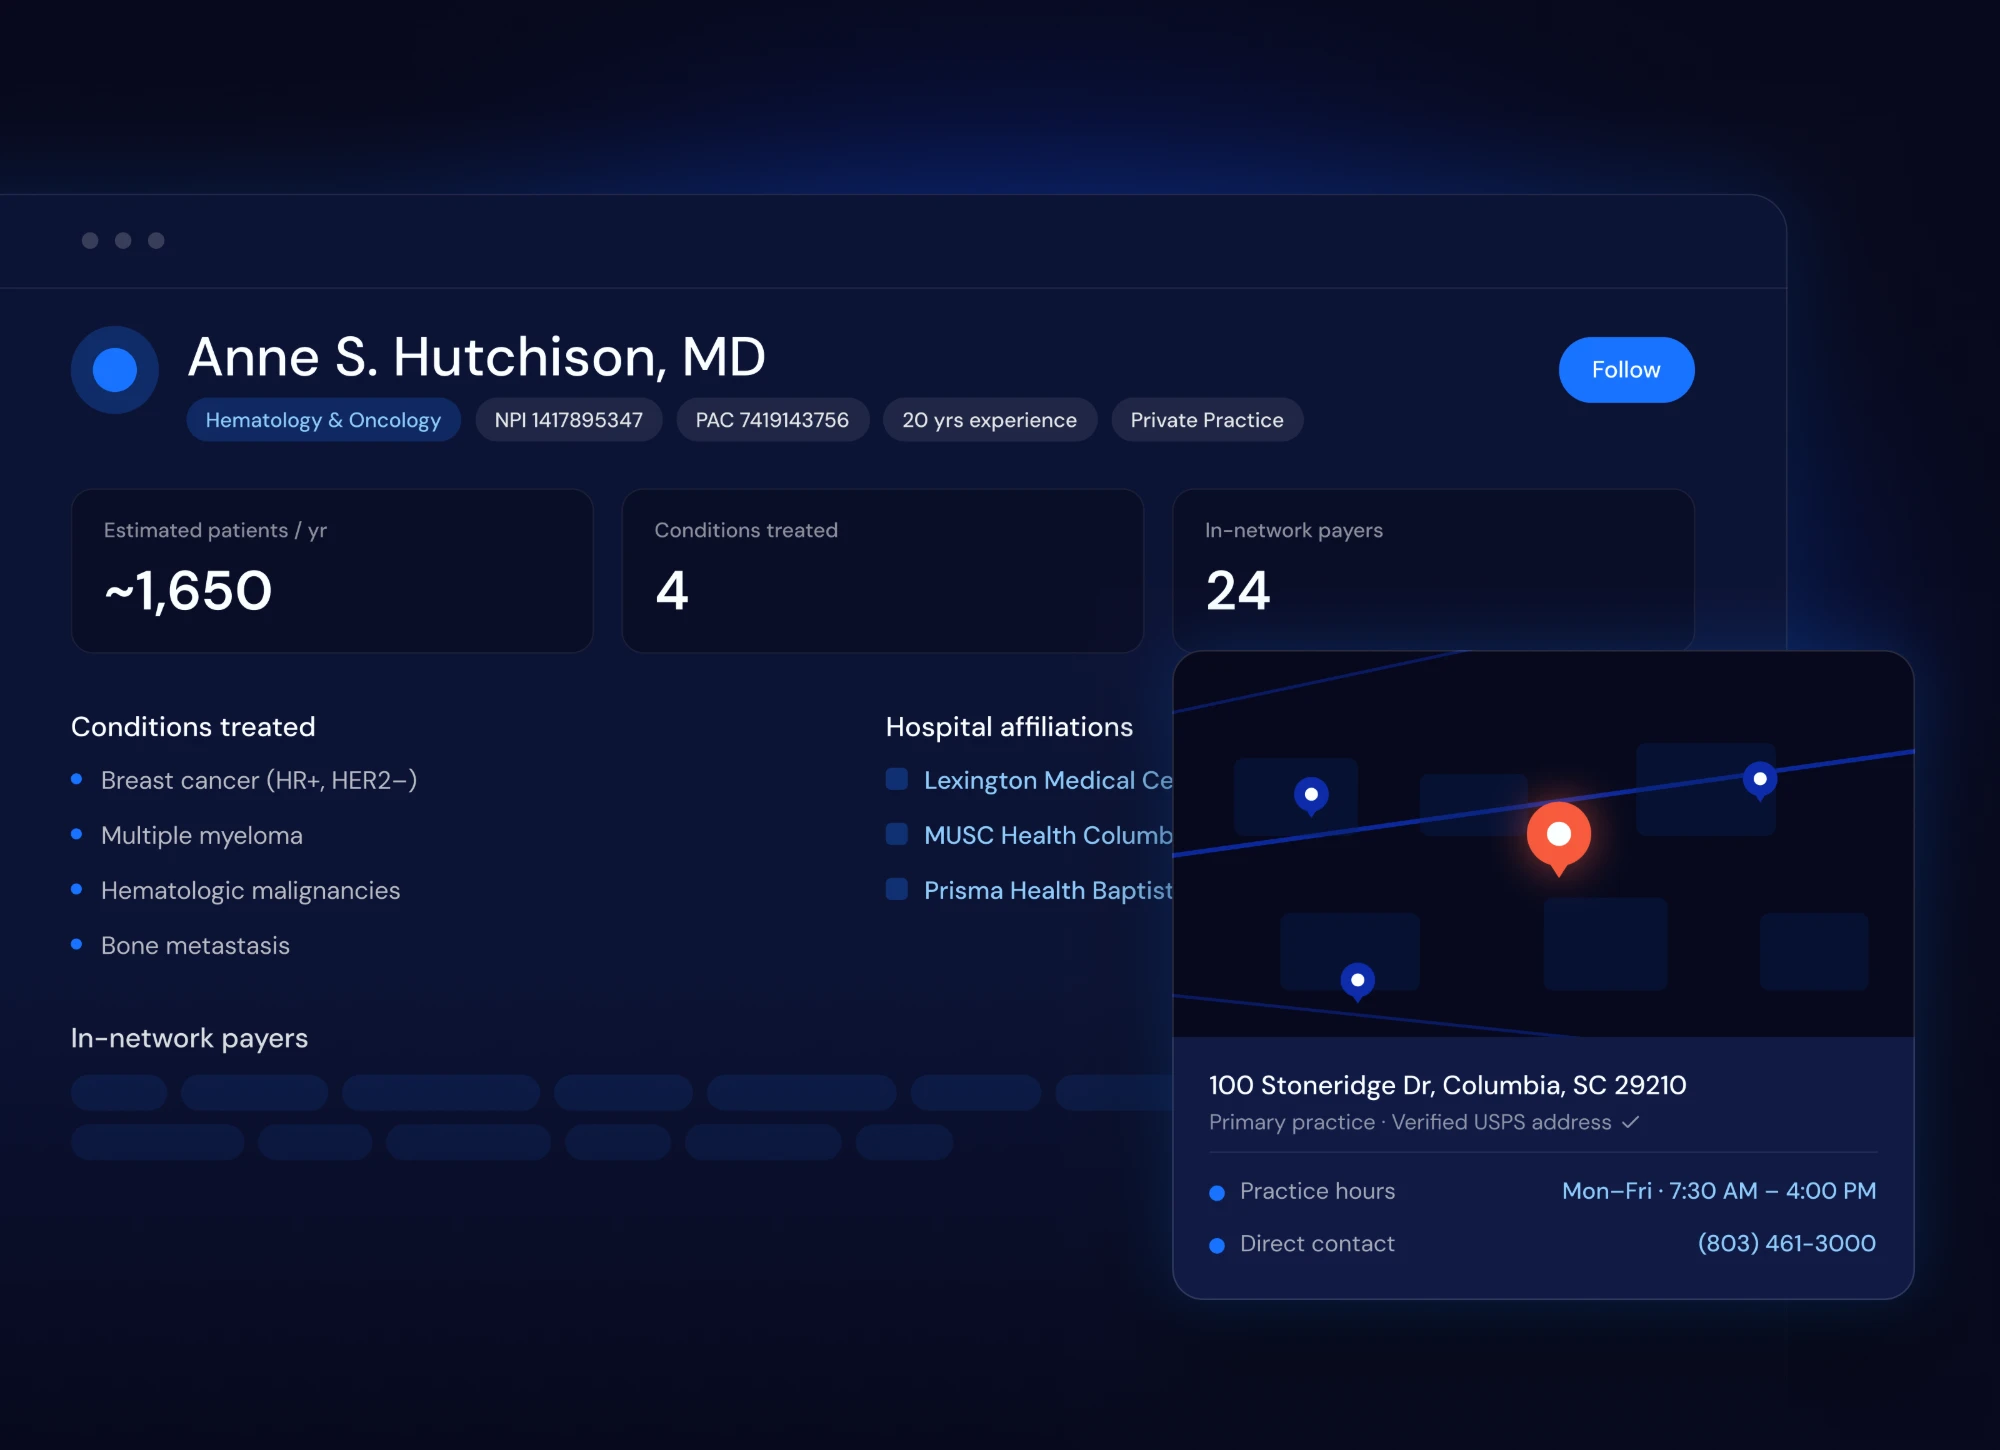The width and height of the screenshot is (2000, 1450).
Task: Select Multiple myeloma condition
Action: coord(202,835)
